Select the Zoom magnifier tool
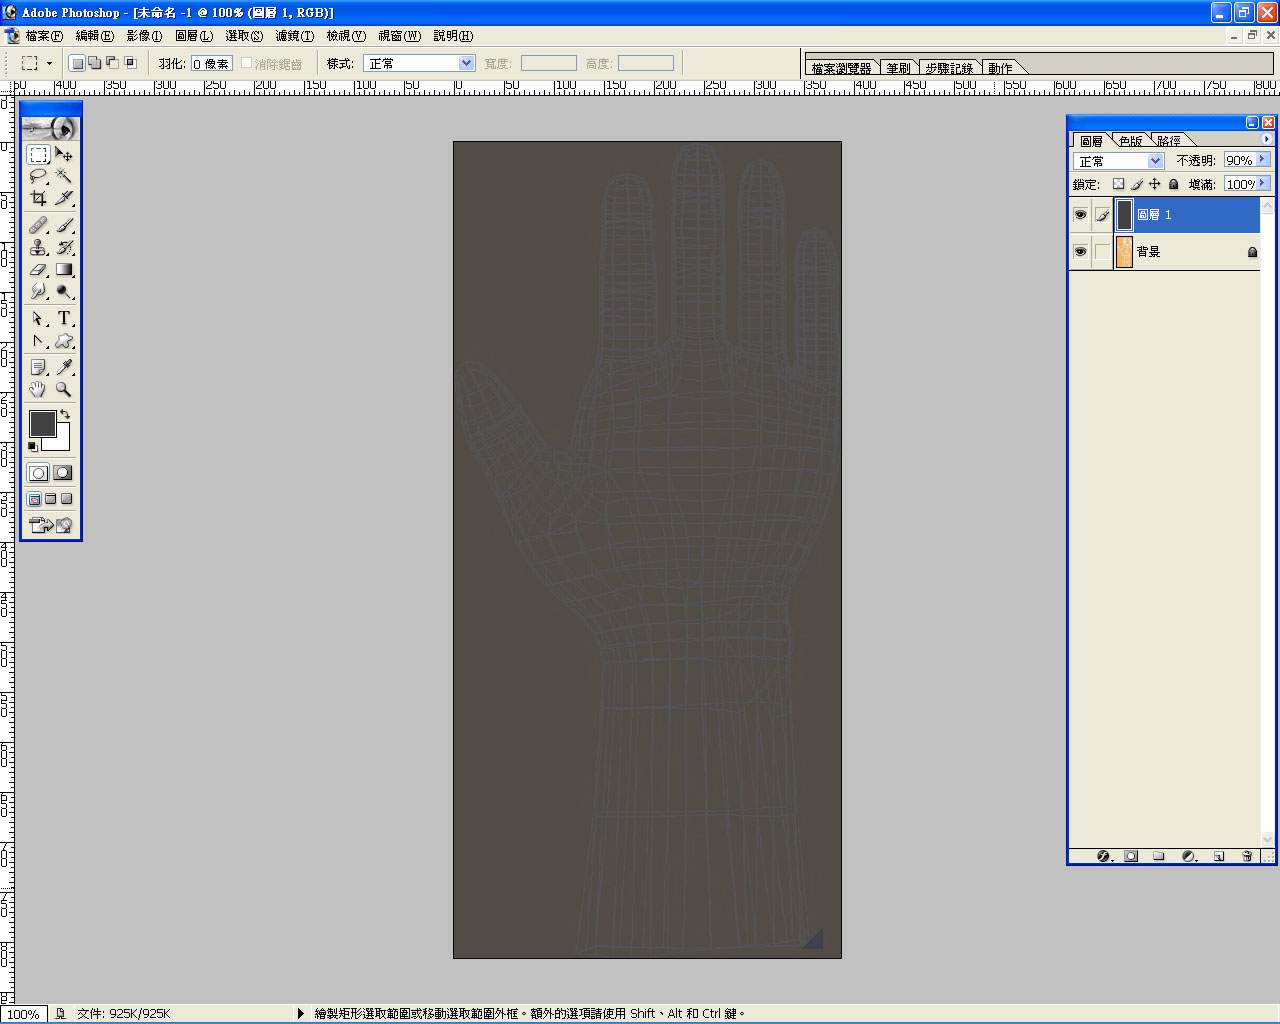 pos(64,389)
